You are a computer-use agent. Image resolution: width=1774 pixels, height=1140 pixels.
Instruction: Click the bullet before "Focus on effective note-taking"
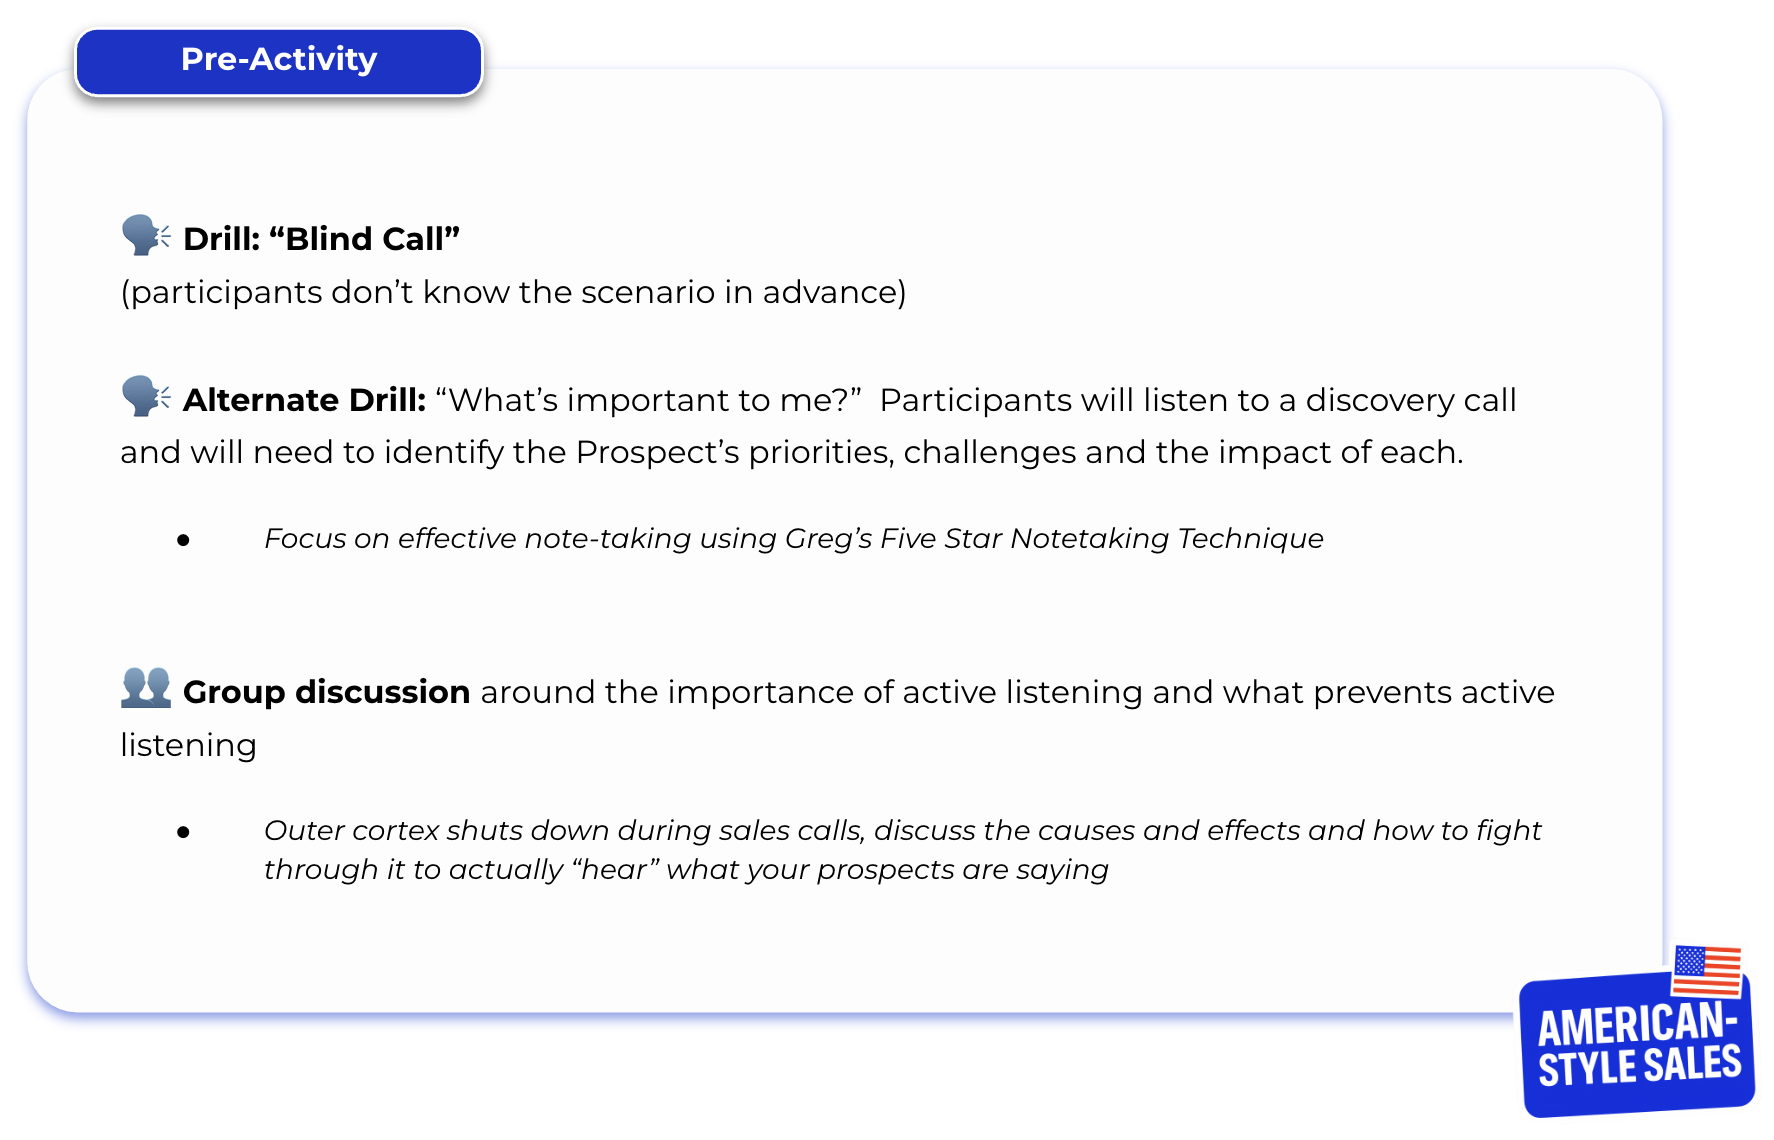tap(183, 541)
